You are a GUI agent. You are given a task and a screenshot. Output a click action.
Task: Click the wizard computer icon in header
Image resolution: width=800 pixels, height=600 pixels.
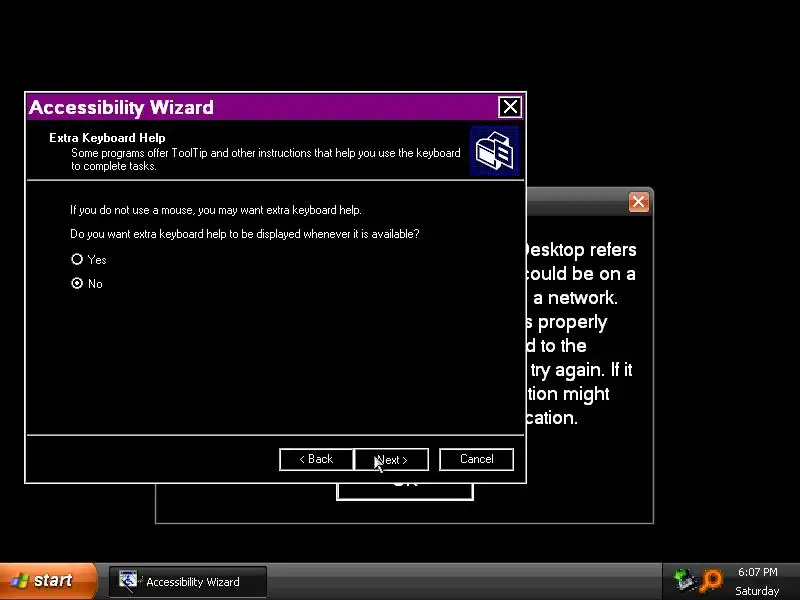[x=494, y=151]
